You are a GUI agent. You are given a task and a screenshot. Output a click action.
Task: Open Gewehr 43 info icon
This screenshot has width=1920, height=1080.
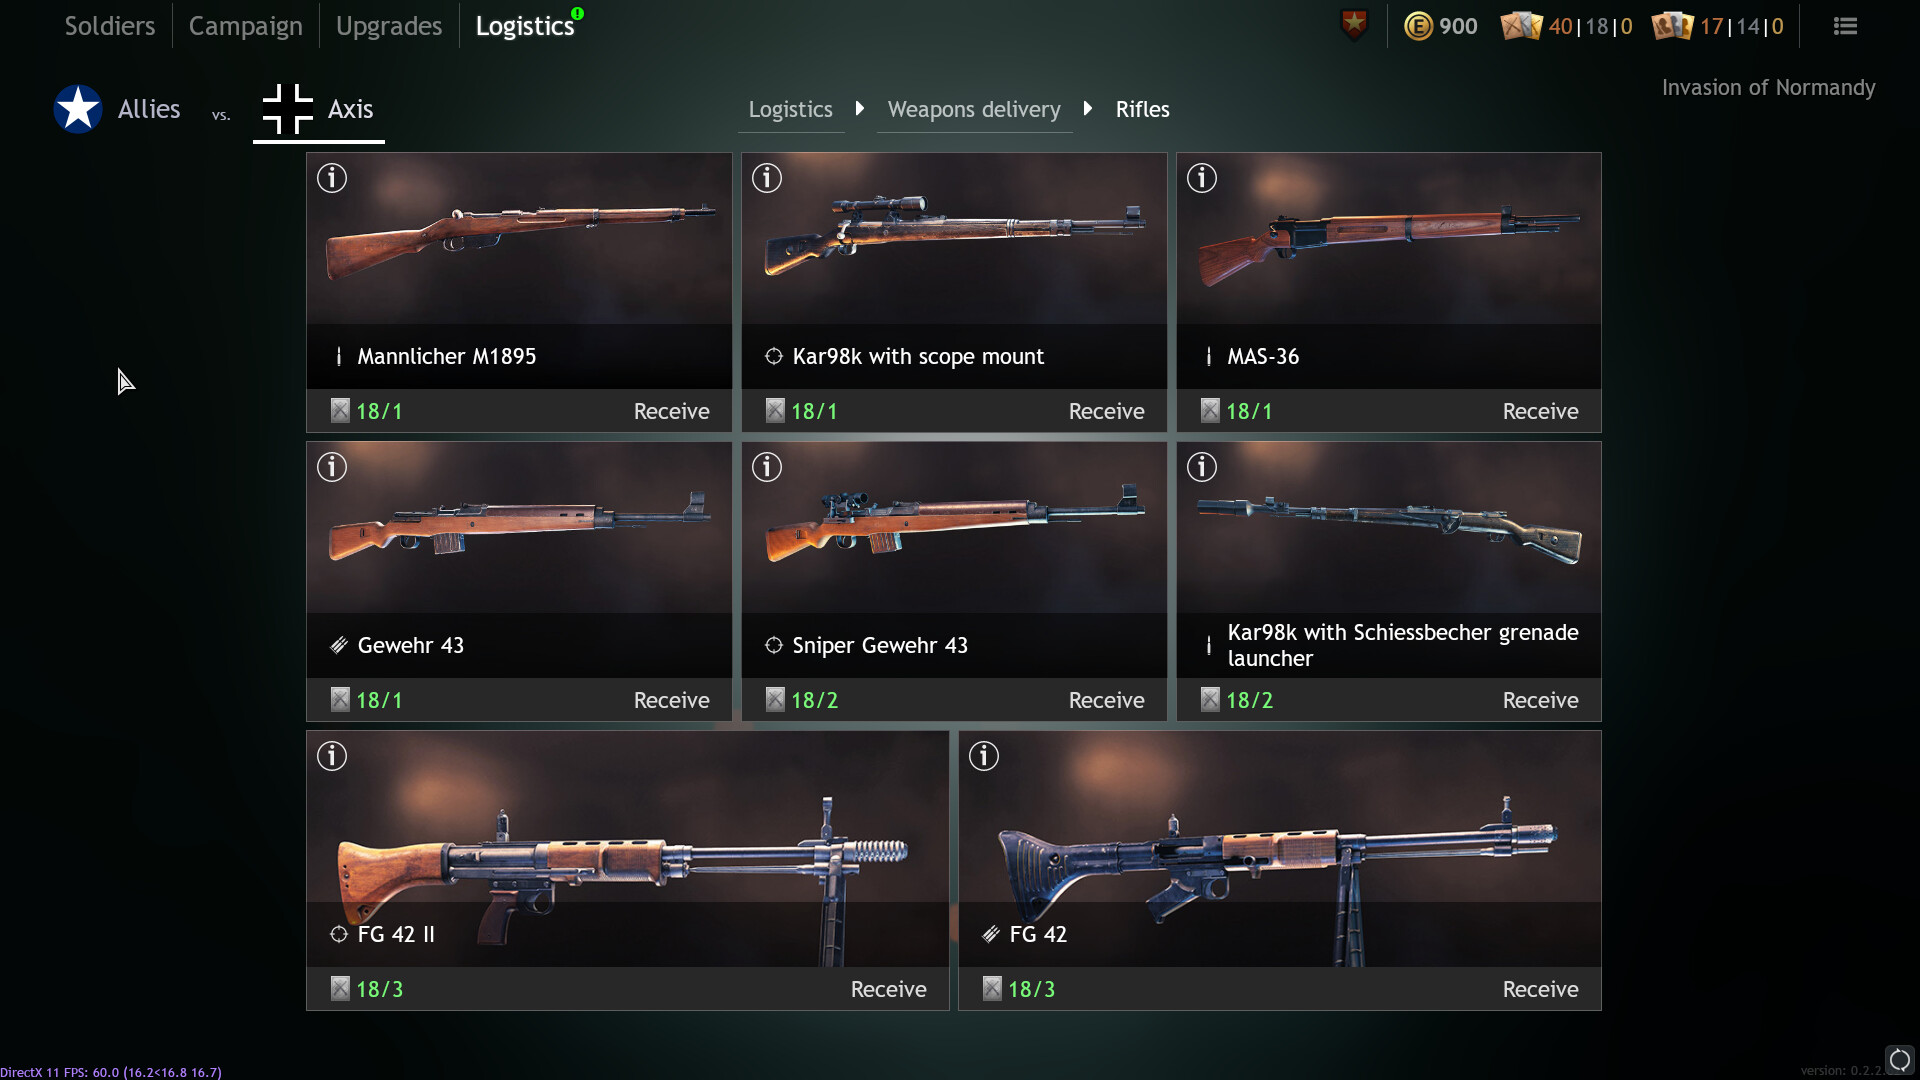332,467
